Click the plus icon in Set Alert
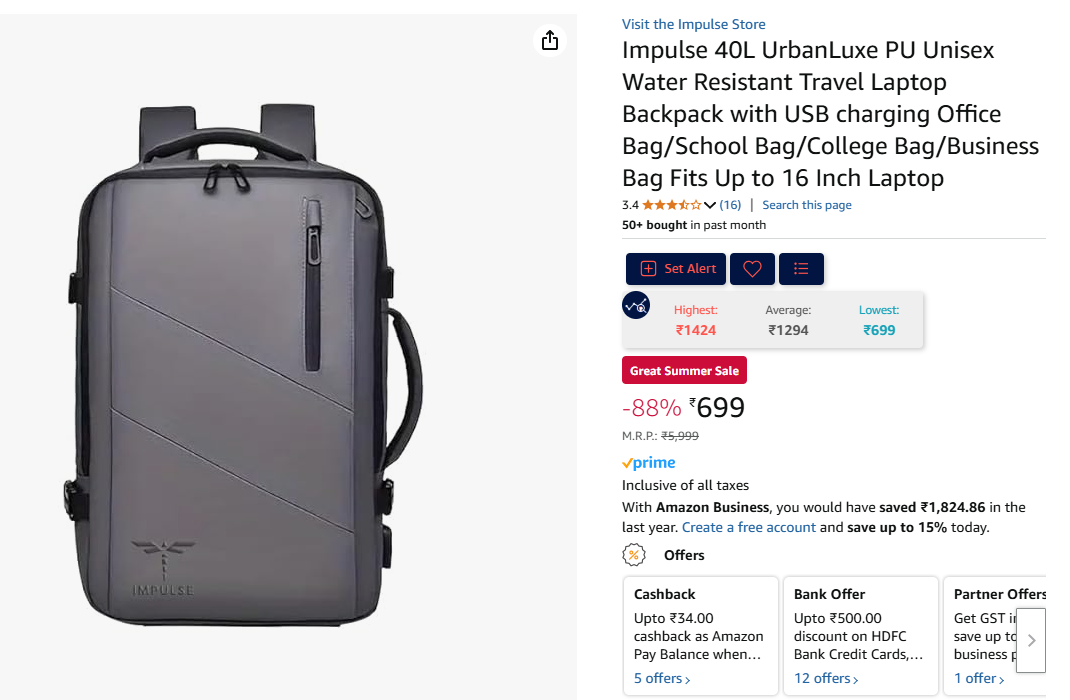Viewport: 1070px width, 700px height. (x=648, y=269)
